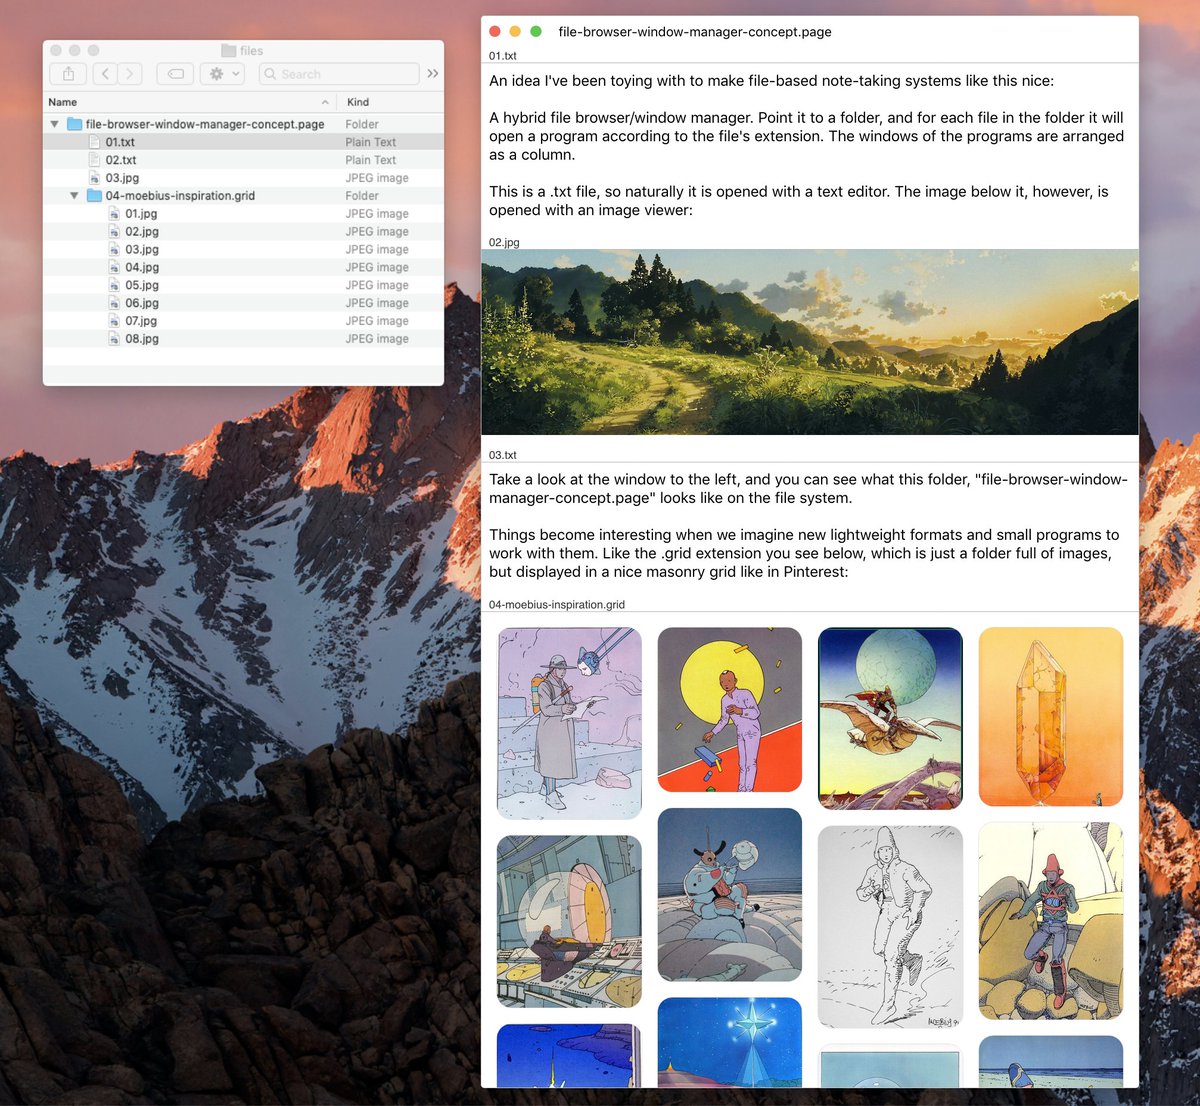Click the 'Folder' kind of the grid folder

click(x=362, y=196)
